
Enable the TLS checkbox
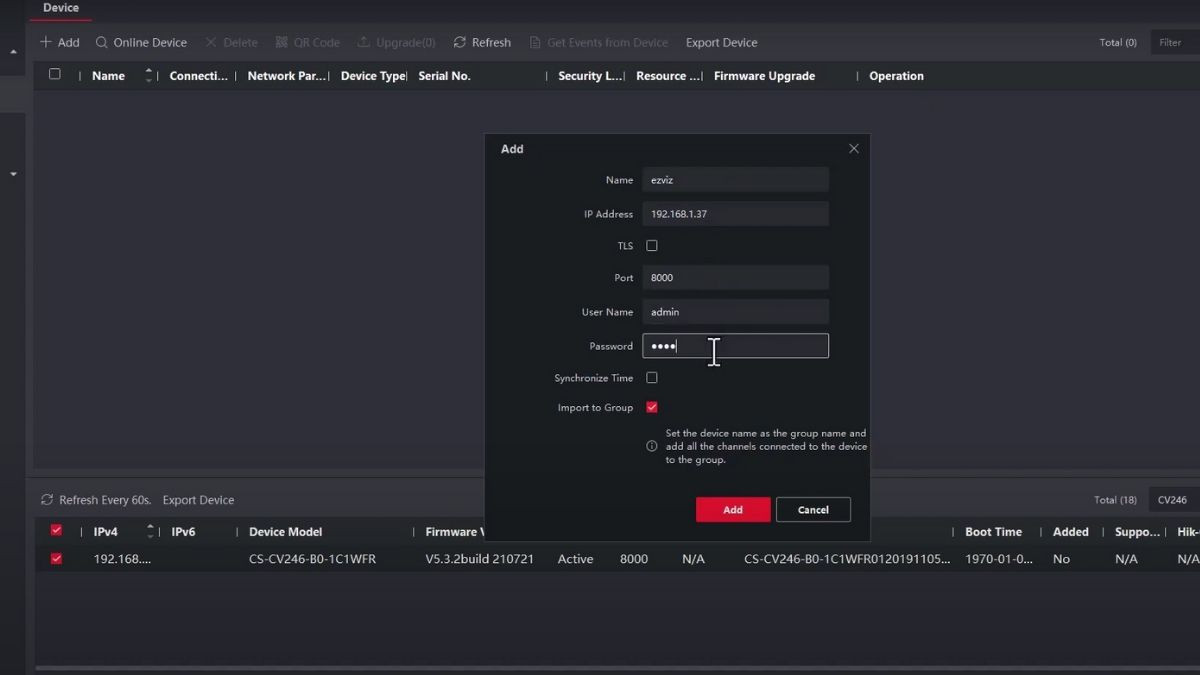652,246
